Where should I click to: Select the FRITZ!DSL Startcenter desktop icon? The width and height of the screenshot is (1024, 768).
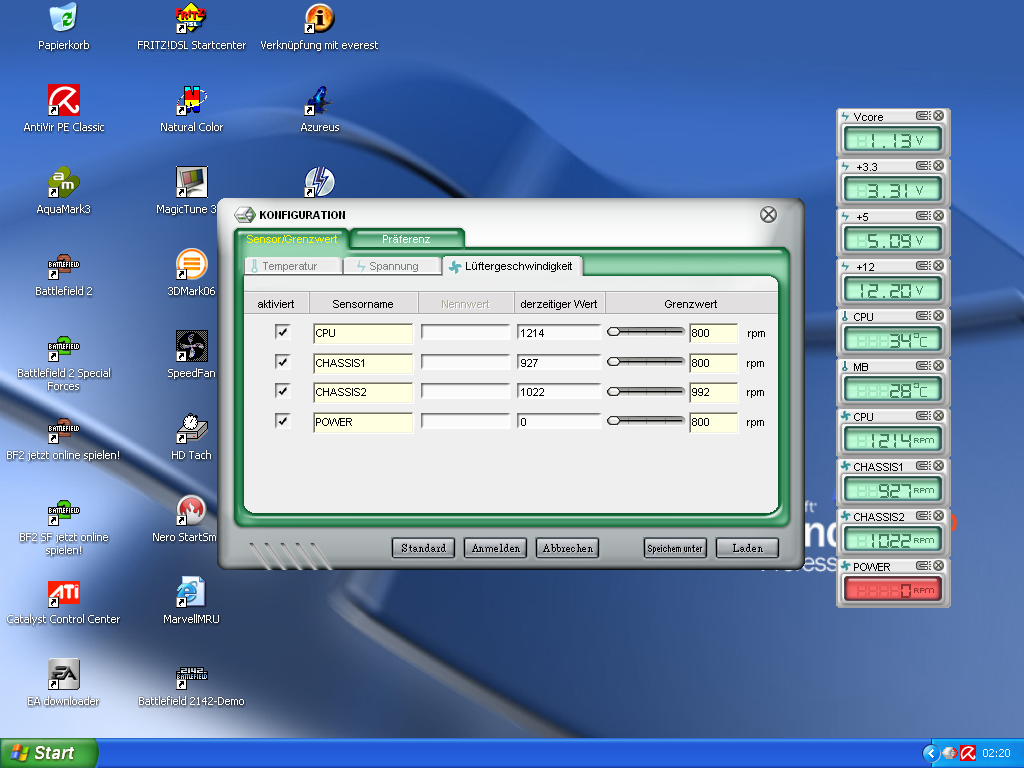click(191, 27)
